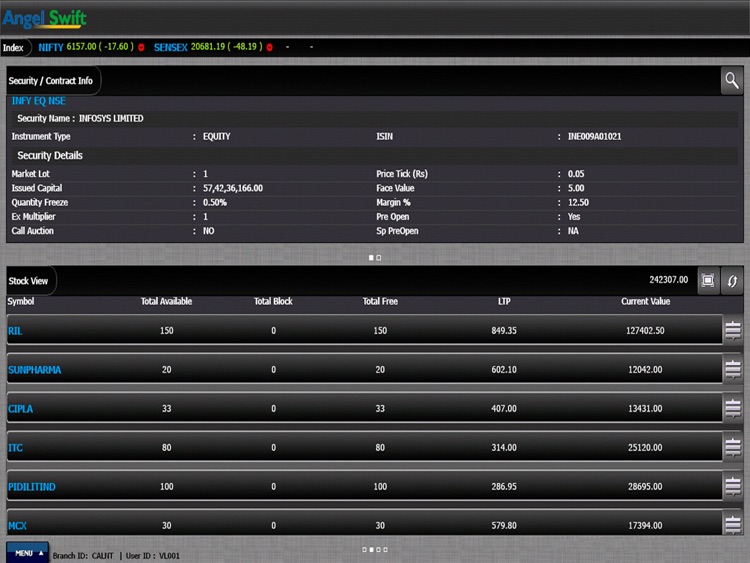
Task: Open options handle for MCX row
Action: [x=733, y=524]
